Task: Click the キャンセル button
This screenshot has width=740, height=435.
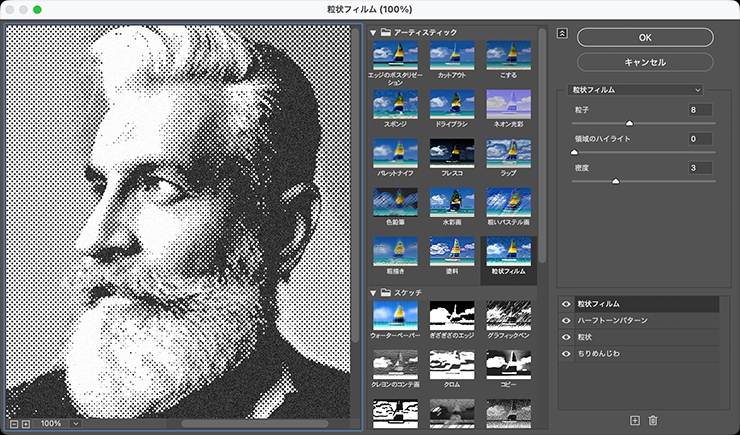Action: coord(645,61)
